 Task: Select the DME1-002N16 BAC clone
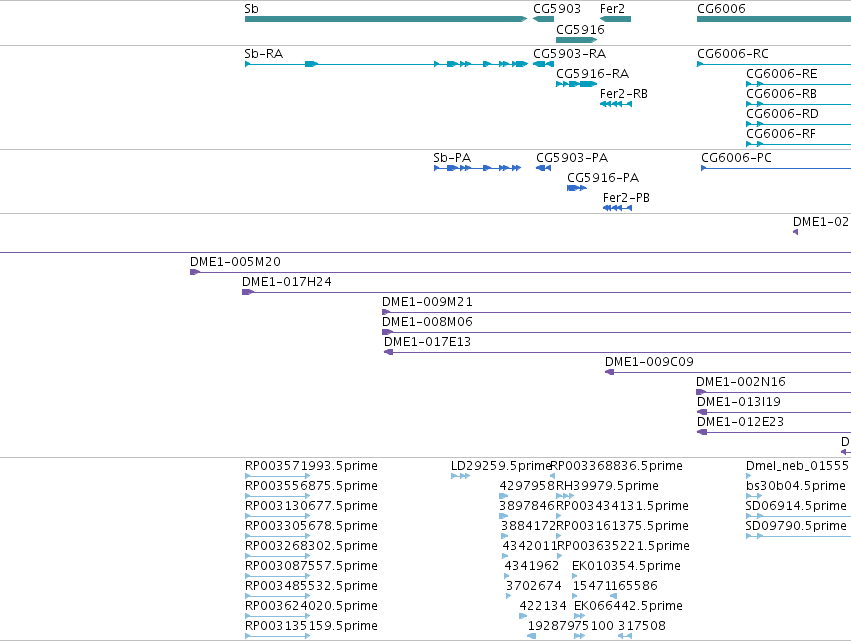pos(773,392)
